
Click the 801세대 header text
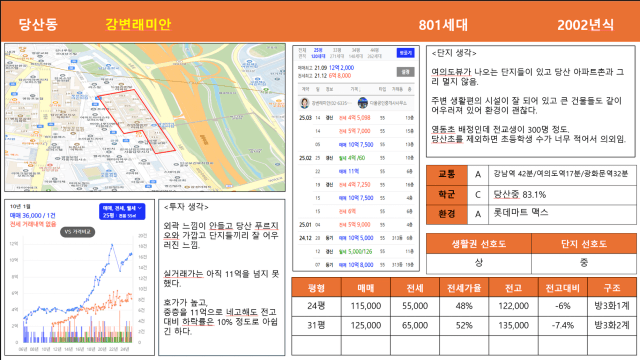tap(443, 25)
